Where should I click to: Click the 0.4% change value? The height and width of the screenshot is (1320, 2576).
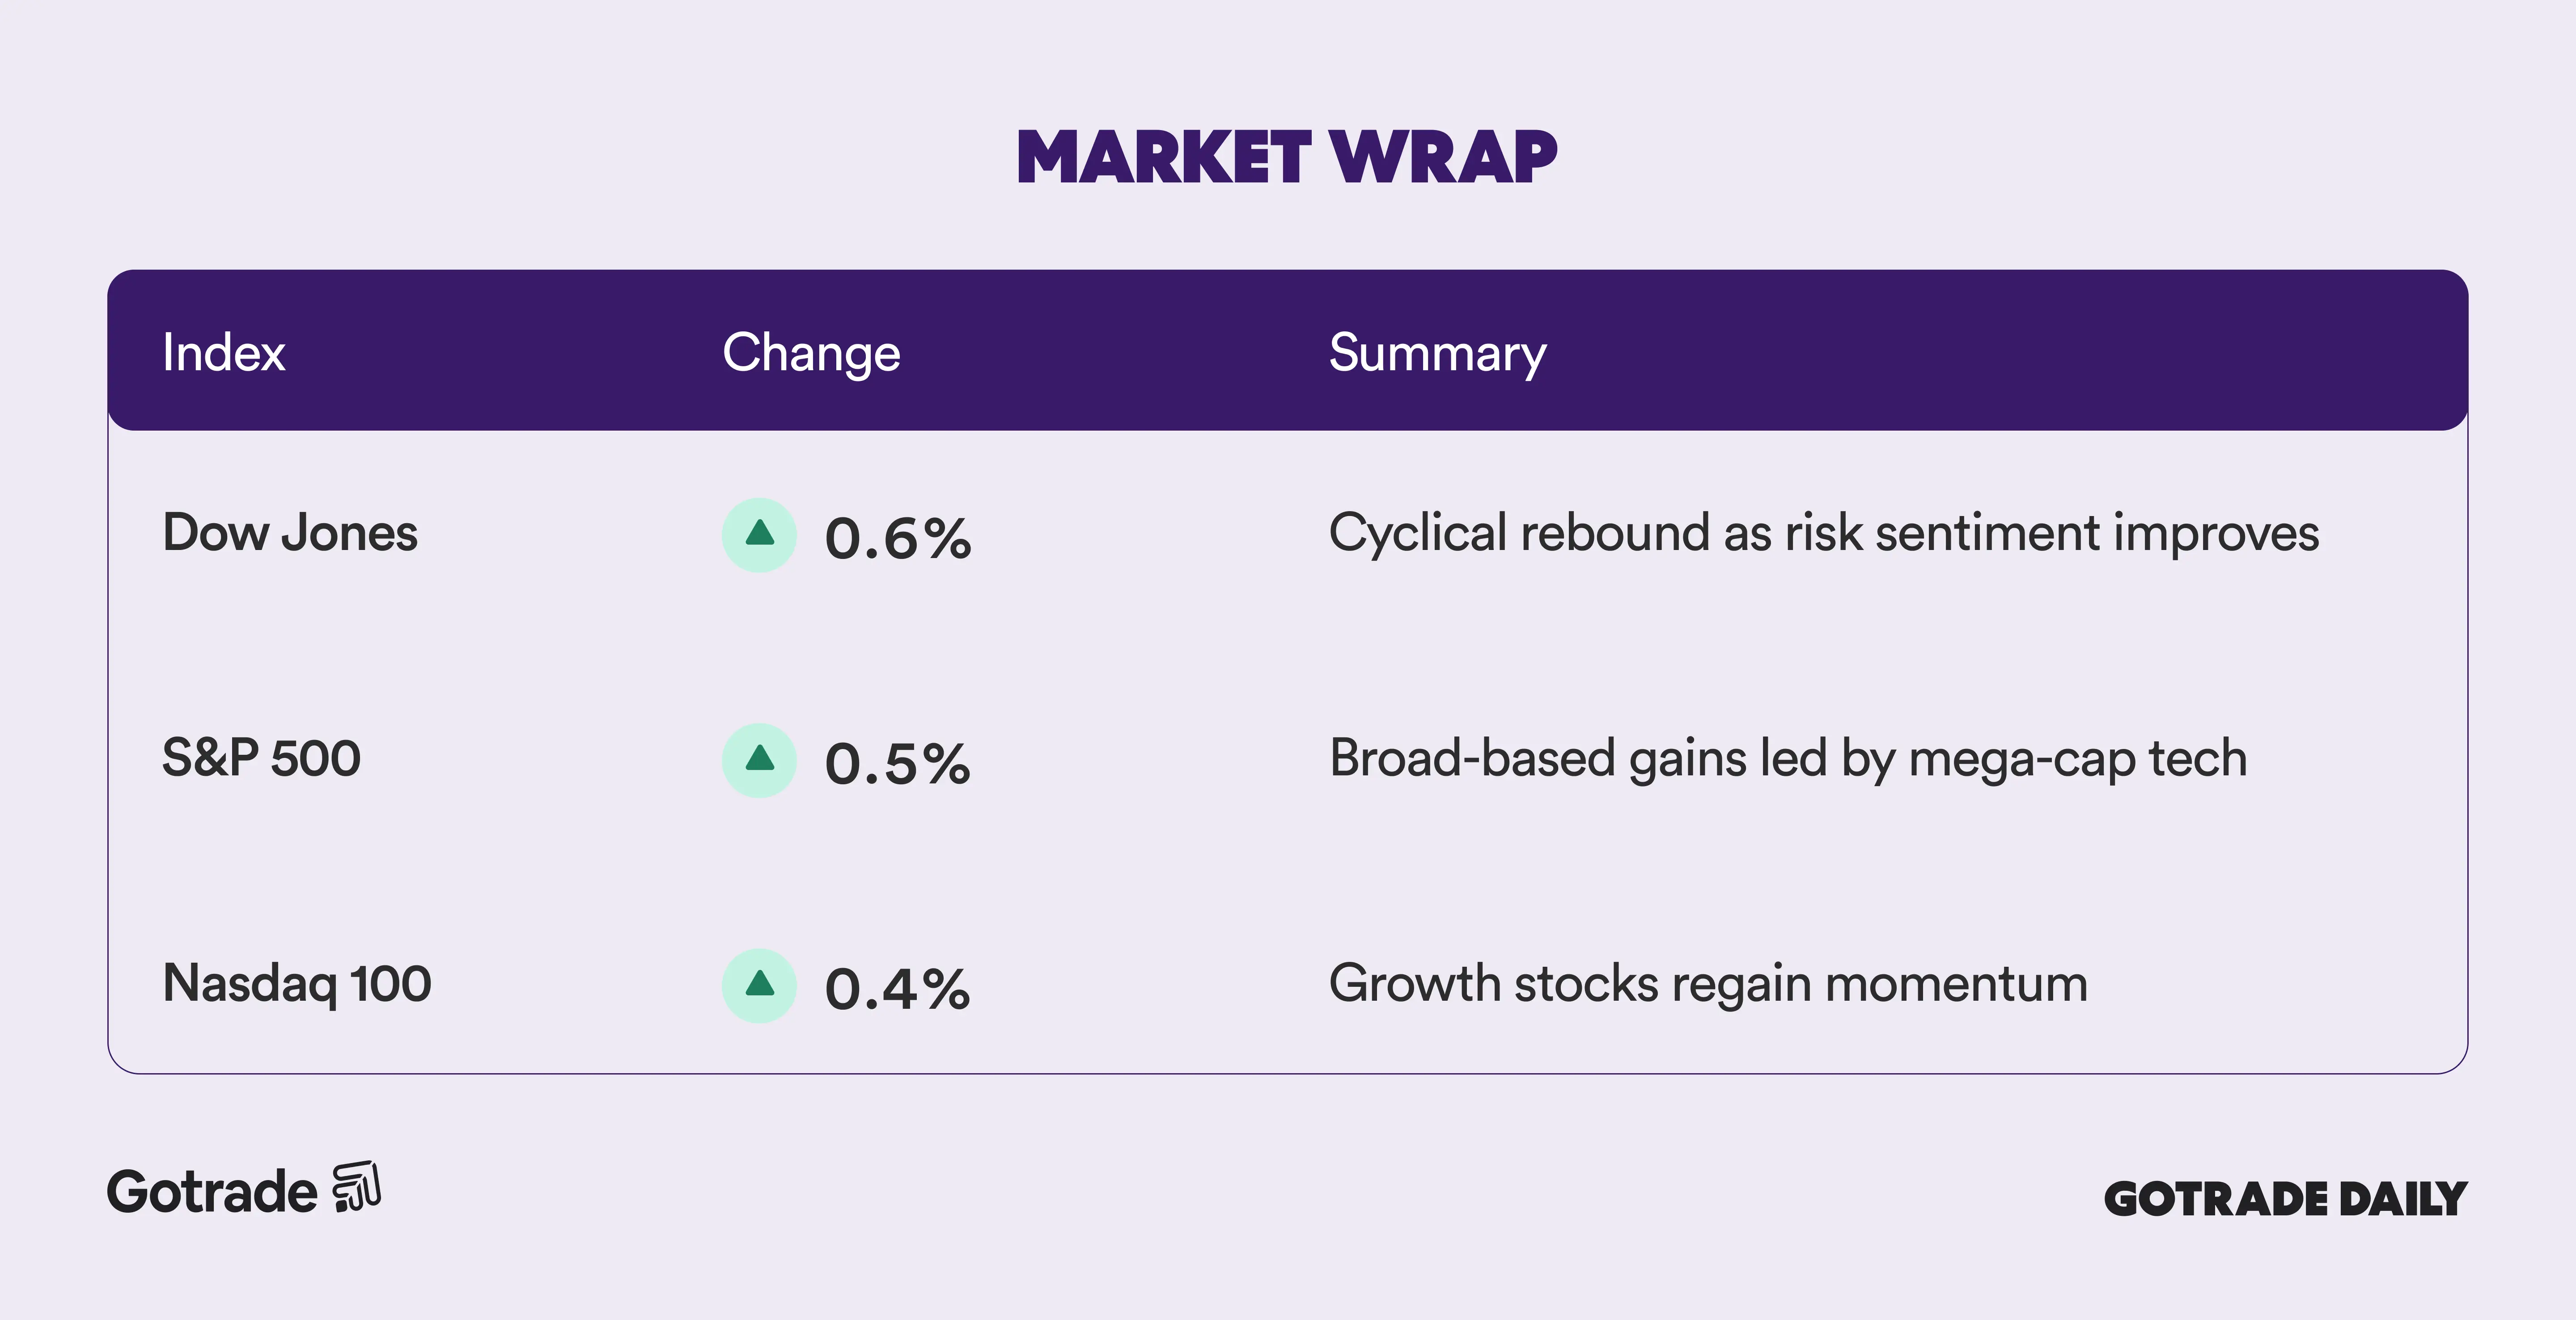tap(898, 988)
